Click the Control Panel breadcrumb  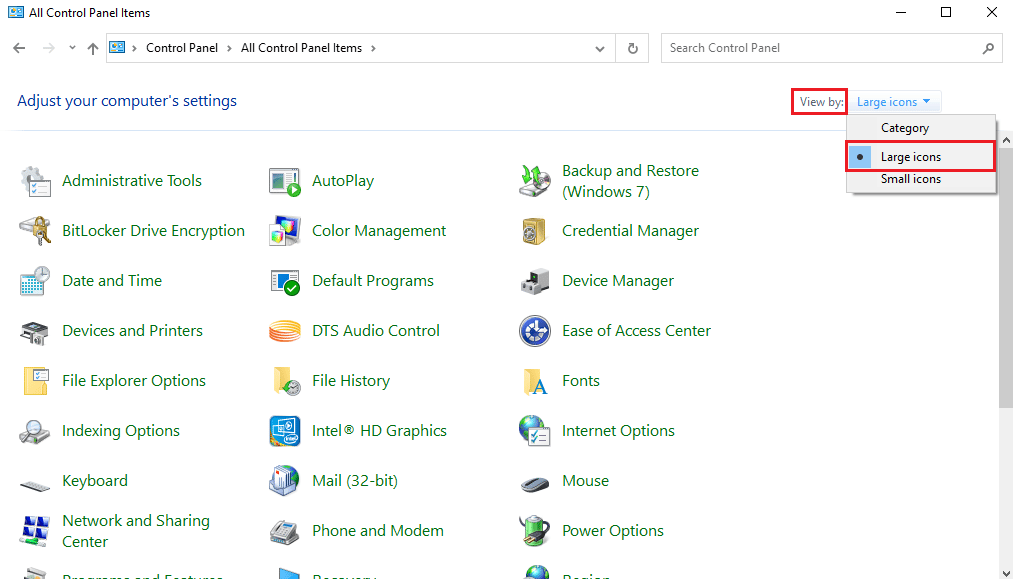[x=182, y=48]
